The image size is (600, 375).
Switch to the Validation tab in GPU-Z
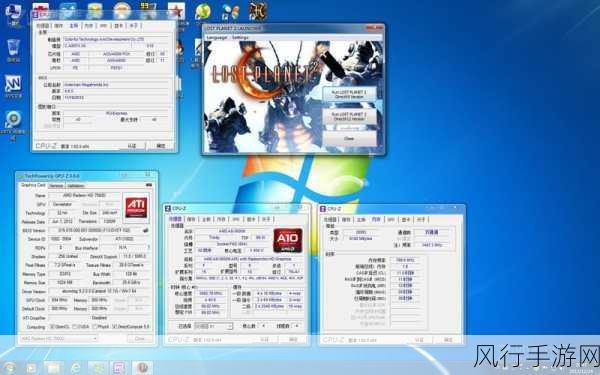coord(76,186)
